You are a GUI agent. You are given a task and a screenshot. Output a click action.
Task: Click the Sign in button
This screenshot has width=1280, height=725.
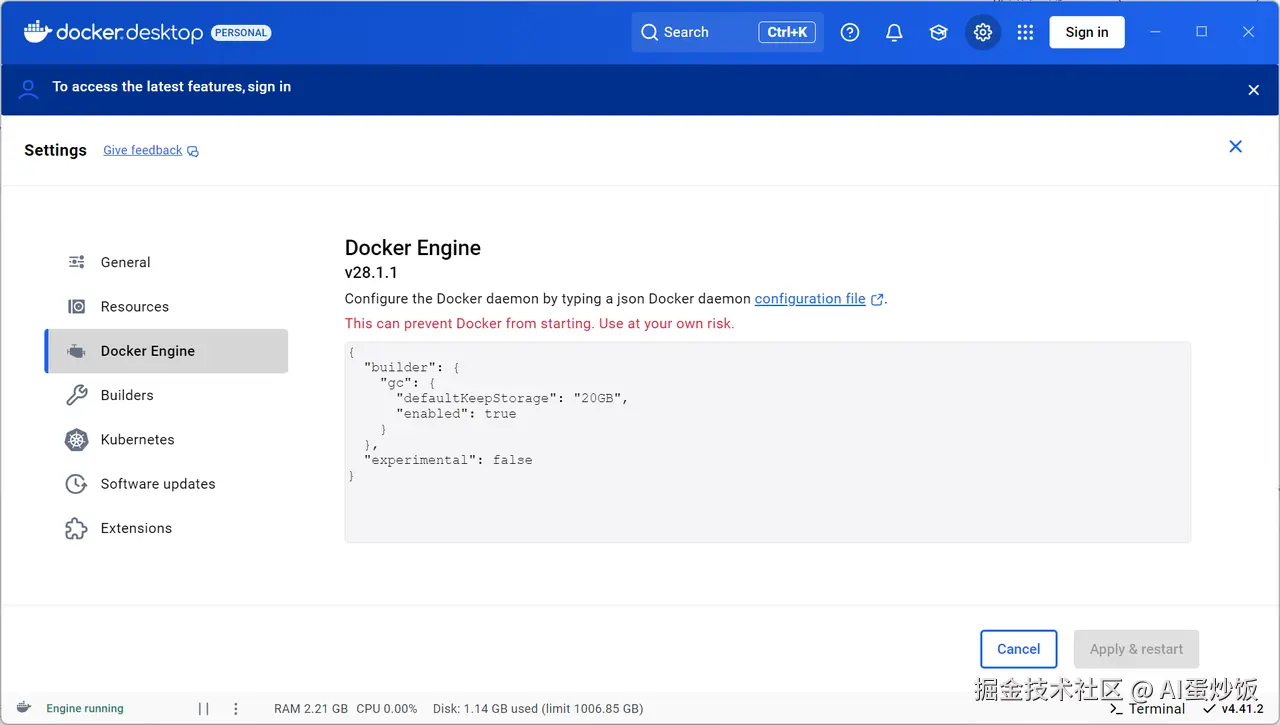(x=1087, y=32)
